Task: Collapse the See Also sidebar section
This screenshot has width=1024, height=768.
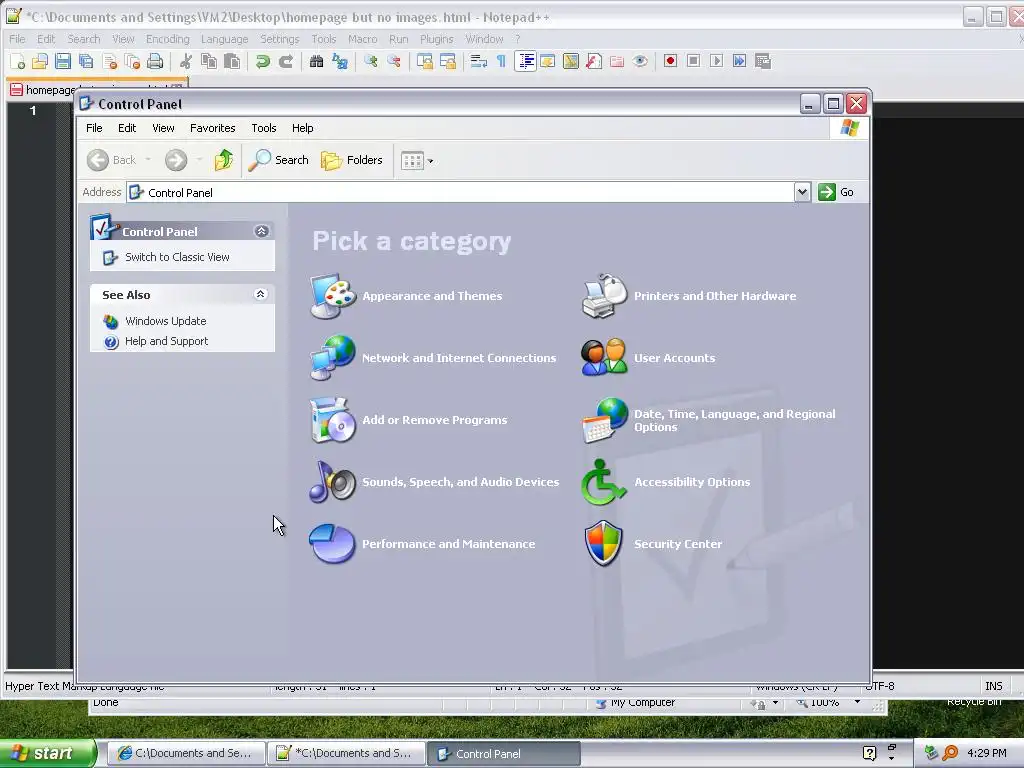Action: tap(260, 295)
